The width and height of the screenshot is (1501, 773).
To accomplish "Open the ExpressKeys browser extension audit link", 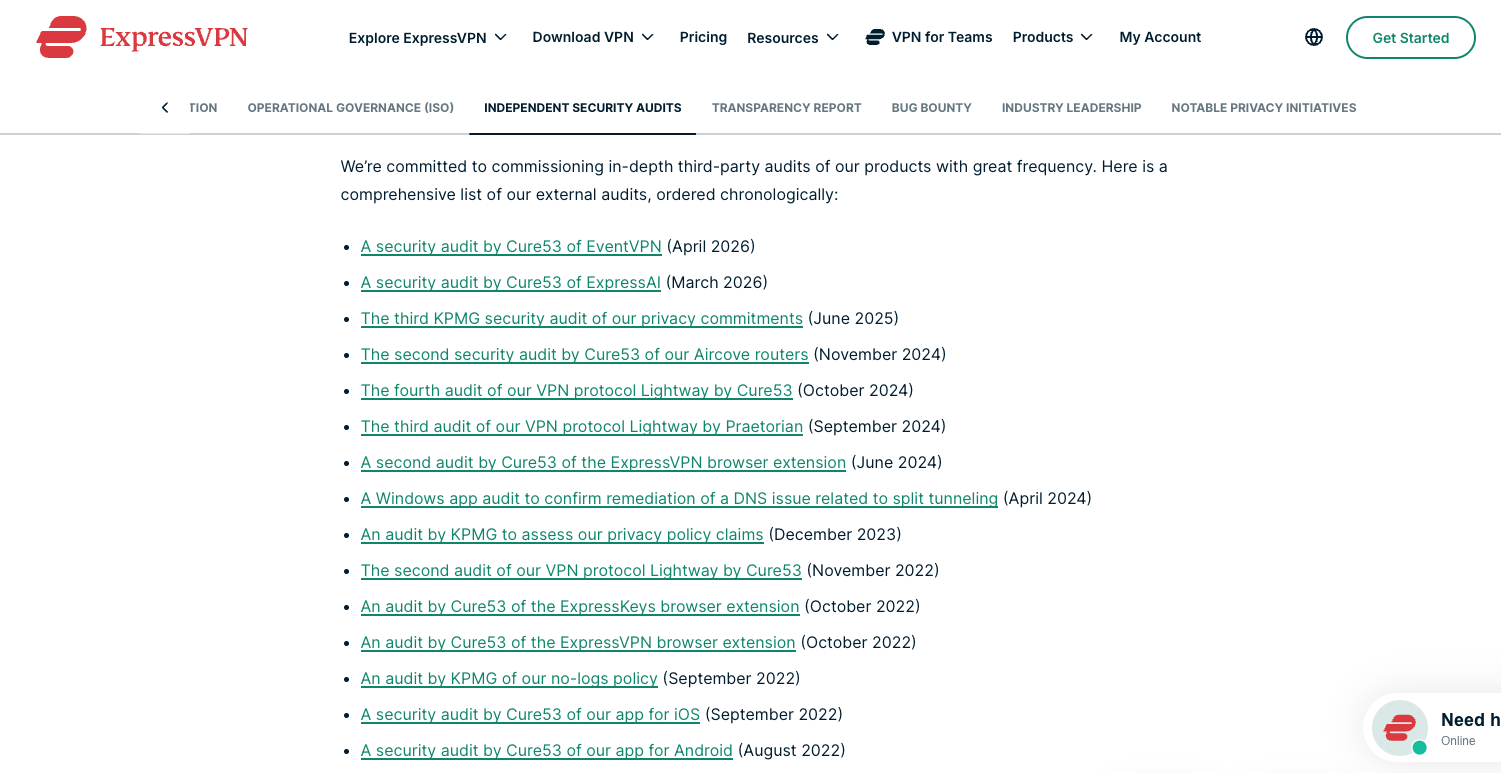I will (580, 606).
